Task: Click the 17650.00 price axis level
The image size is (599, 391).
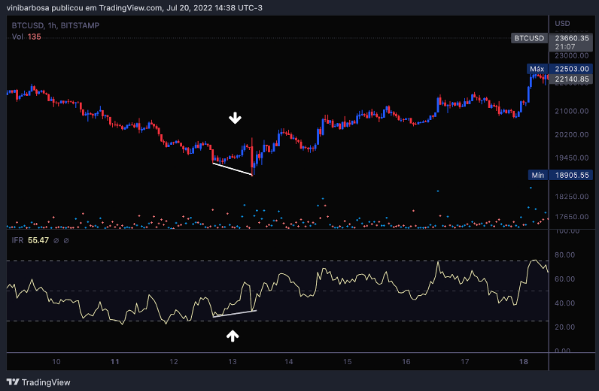Action: [x=571, y=217]
